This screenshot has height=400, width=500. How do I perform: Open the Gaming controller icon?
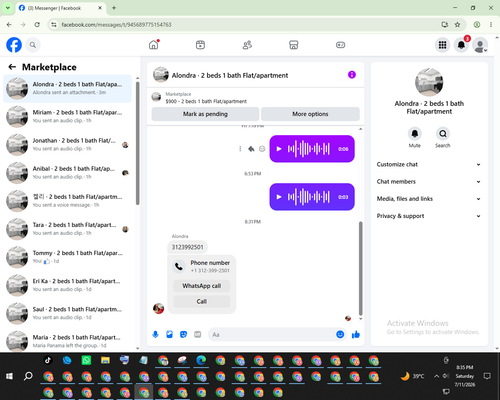tap(340, 45)
